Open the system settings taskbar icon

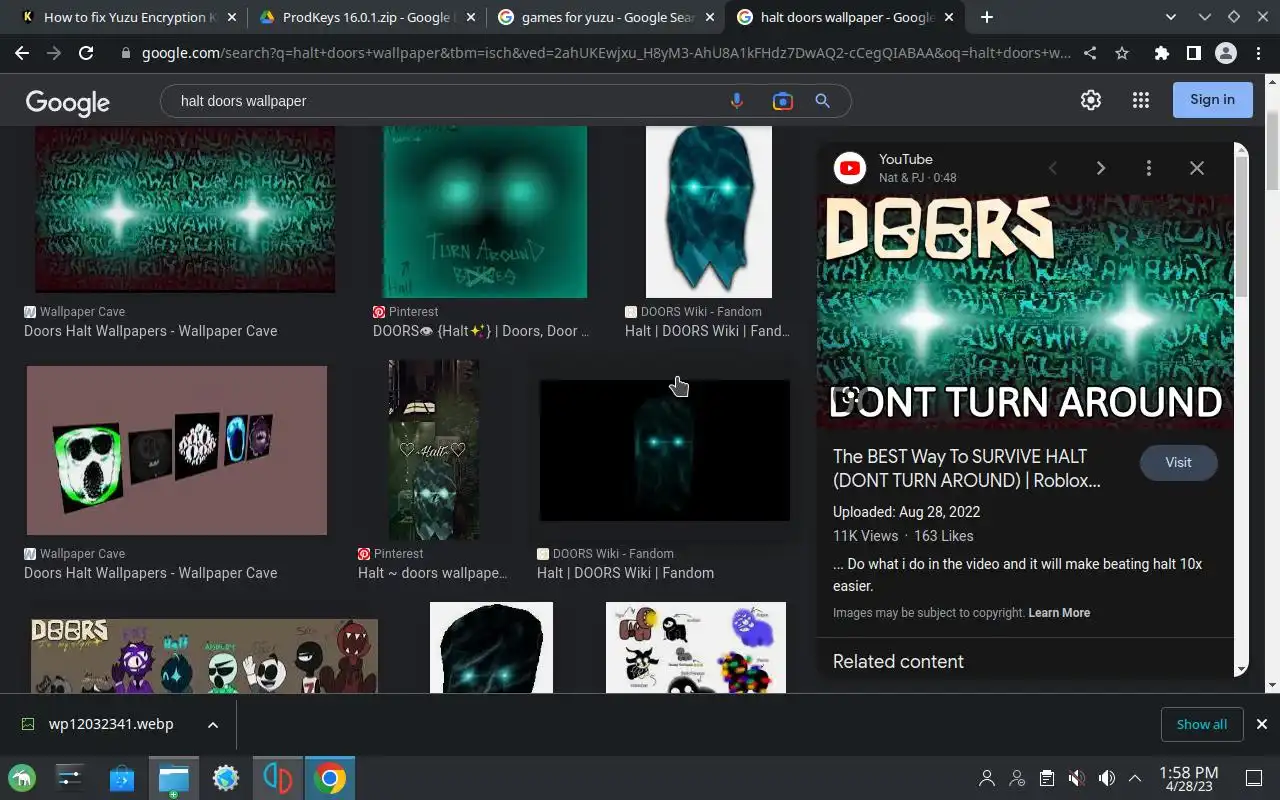(x=226, y=778)
